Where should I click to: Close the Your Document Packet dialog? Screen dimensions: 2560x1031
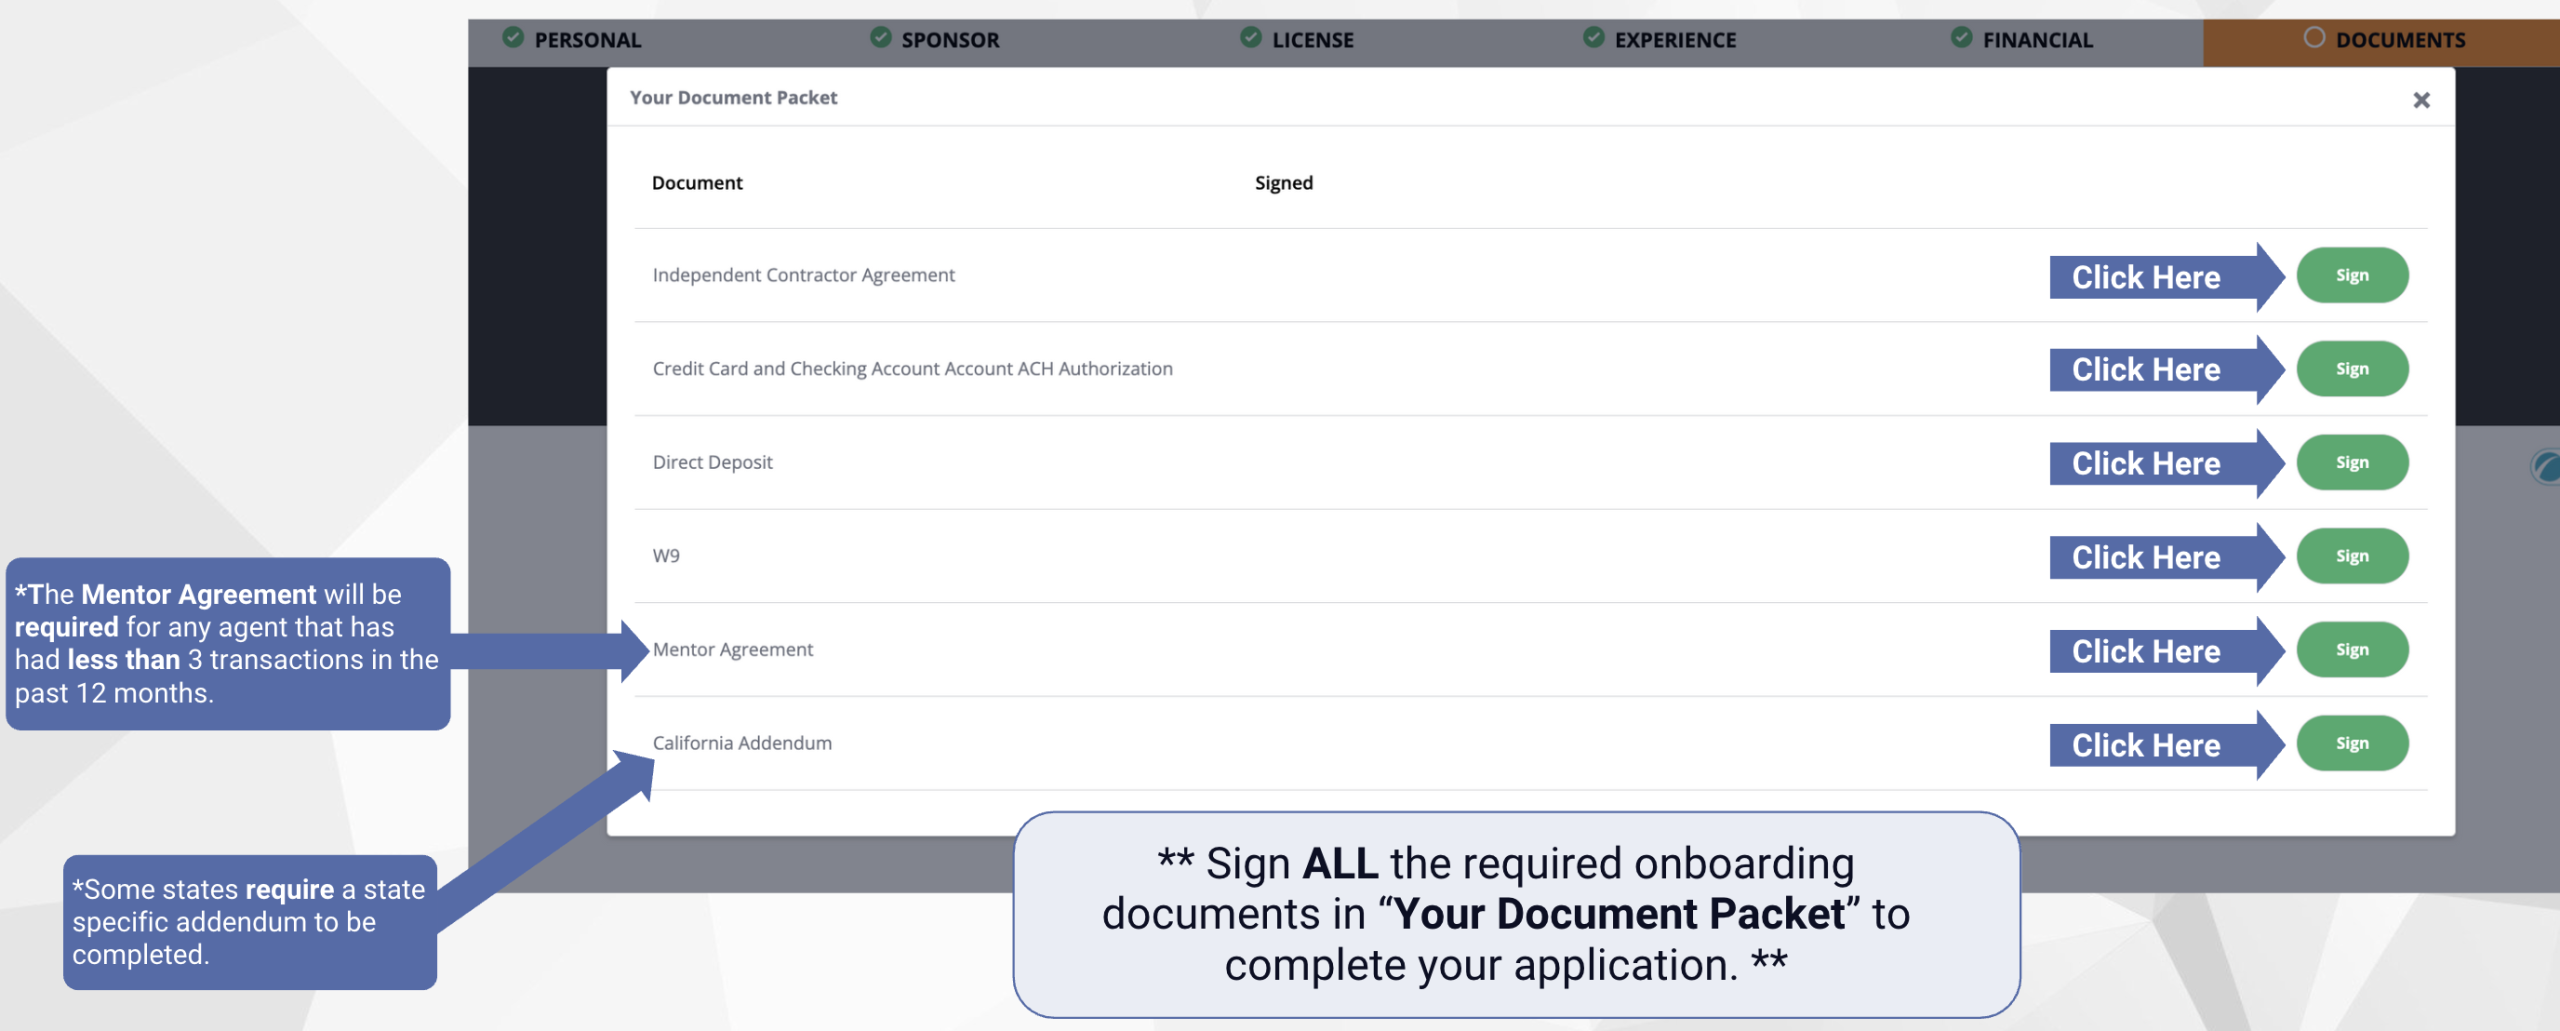(x=2420, y=100)
